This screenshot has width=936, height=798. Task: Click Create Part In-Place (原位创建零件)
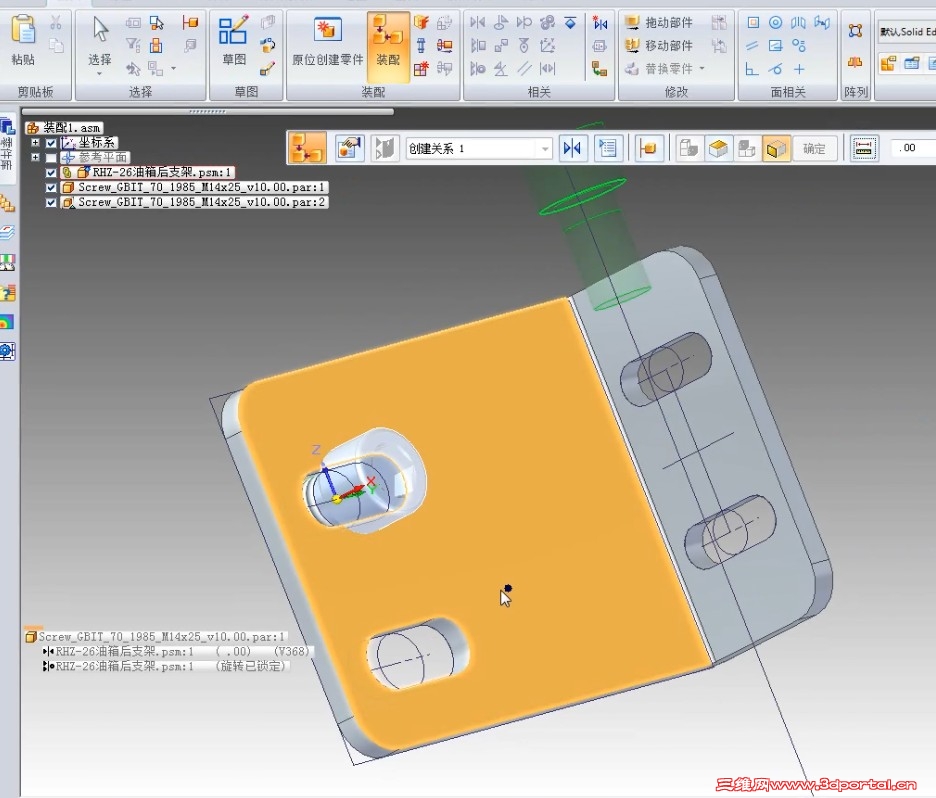click(327, 41)
